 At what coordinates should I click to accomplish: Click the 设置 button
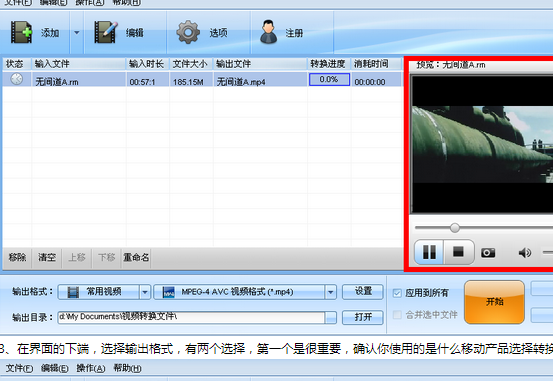363,292
